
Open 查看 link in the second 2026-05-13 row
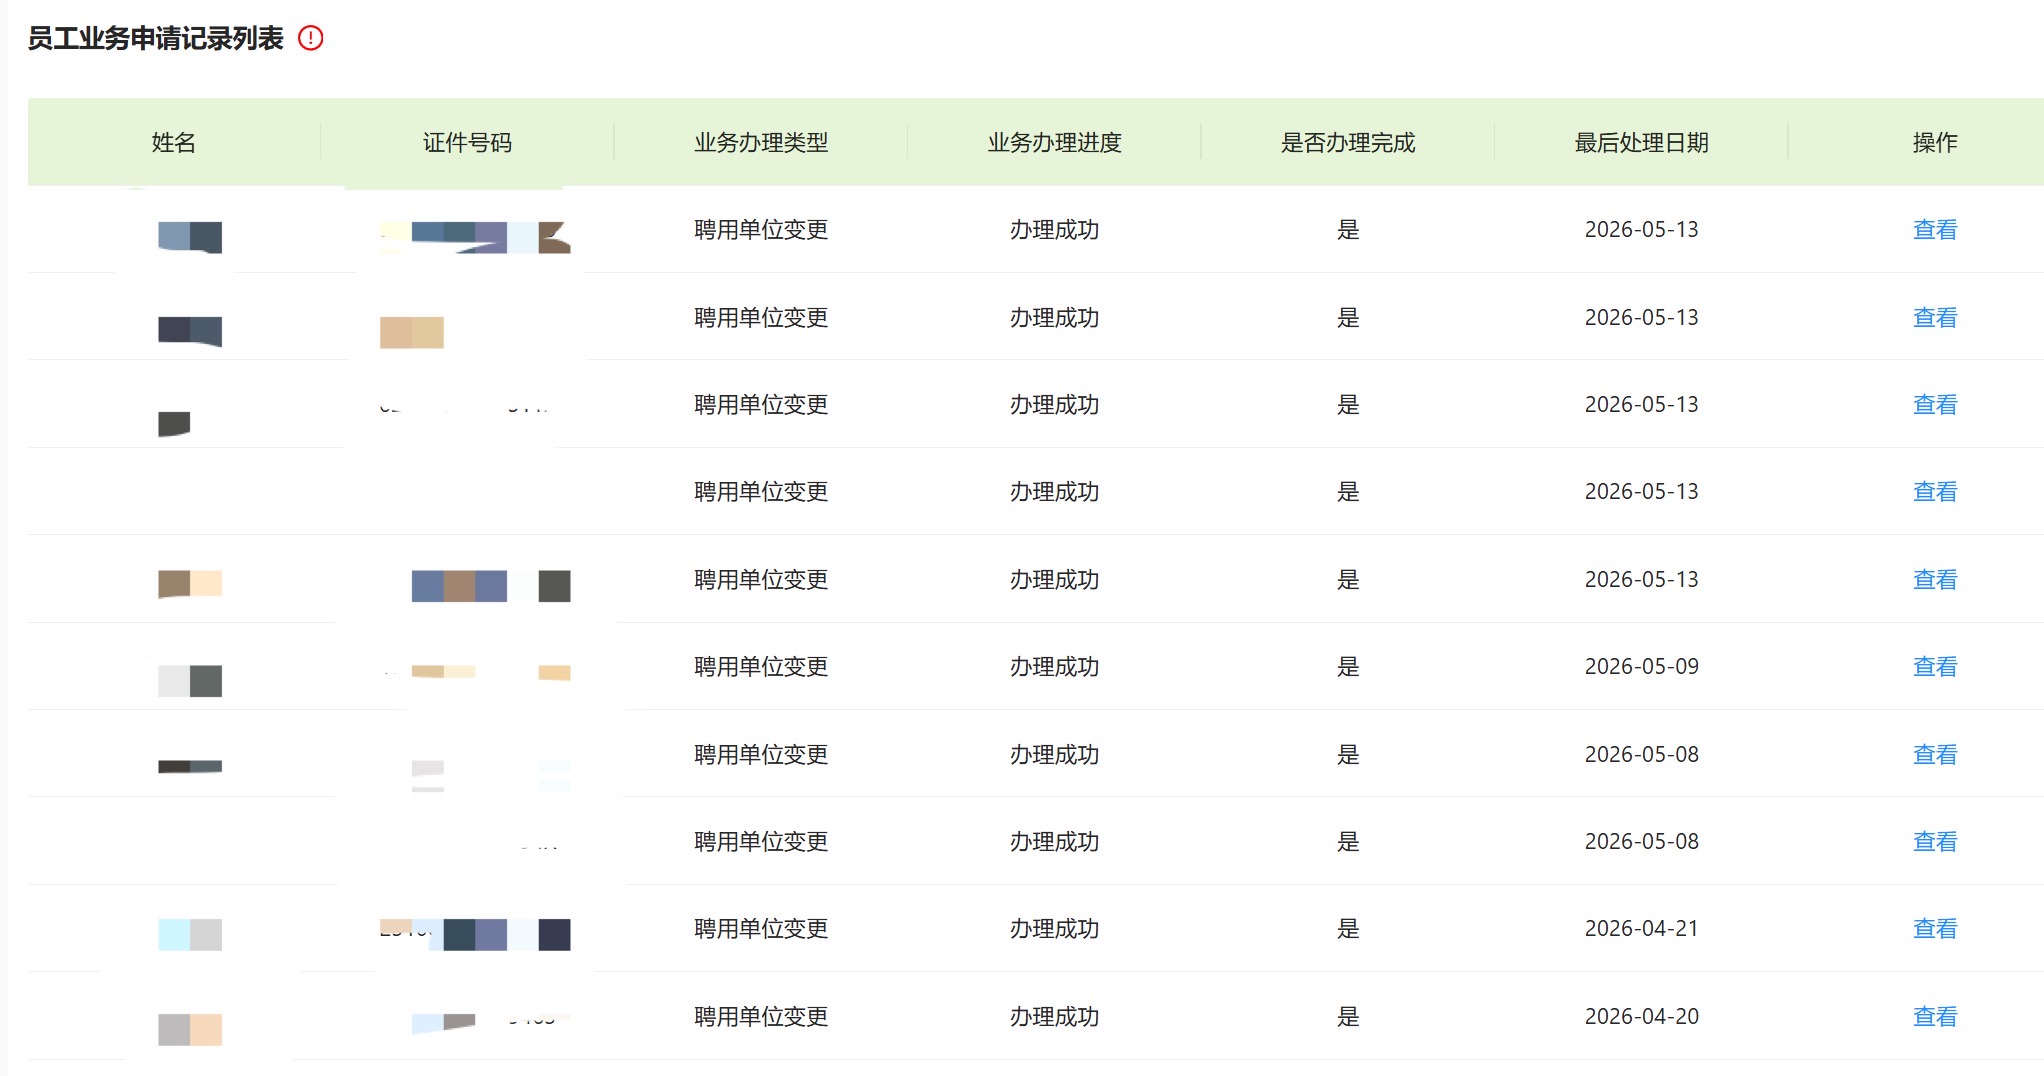point(1934,318)
